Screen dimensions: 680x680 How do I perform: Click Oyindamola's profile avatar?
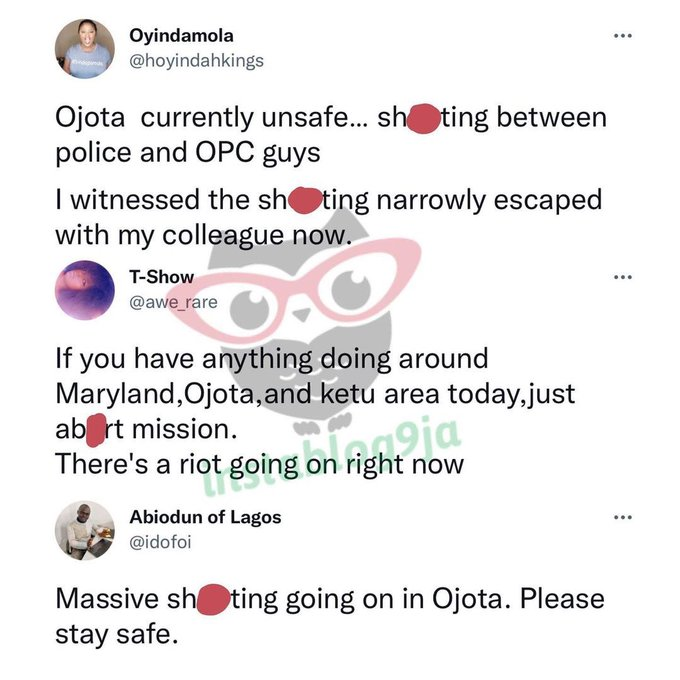coord(85,48)
